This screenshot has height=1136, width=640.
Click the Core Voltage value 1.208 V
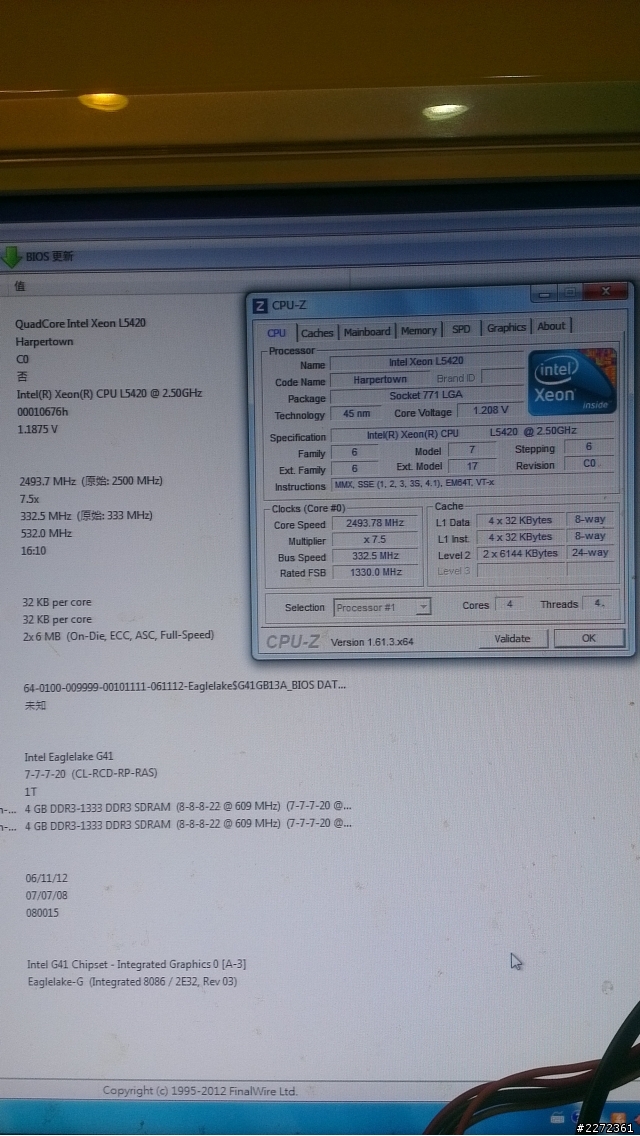click(490, 411)
